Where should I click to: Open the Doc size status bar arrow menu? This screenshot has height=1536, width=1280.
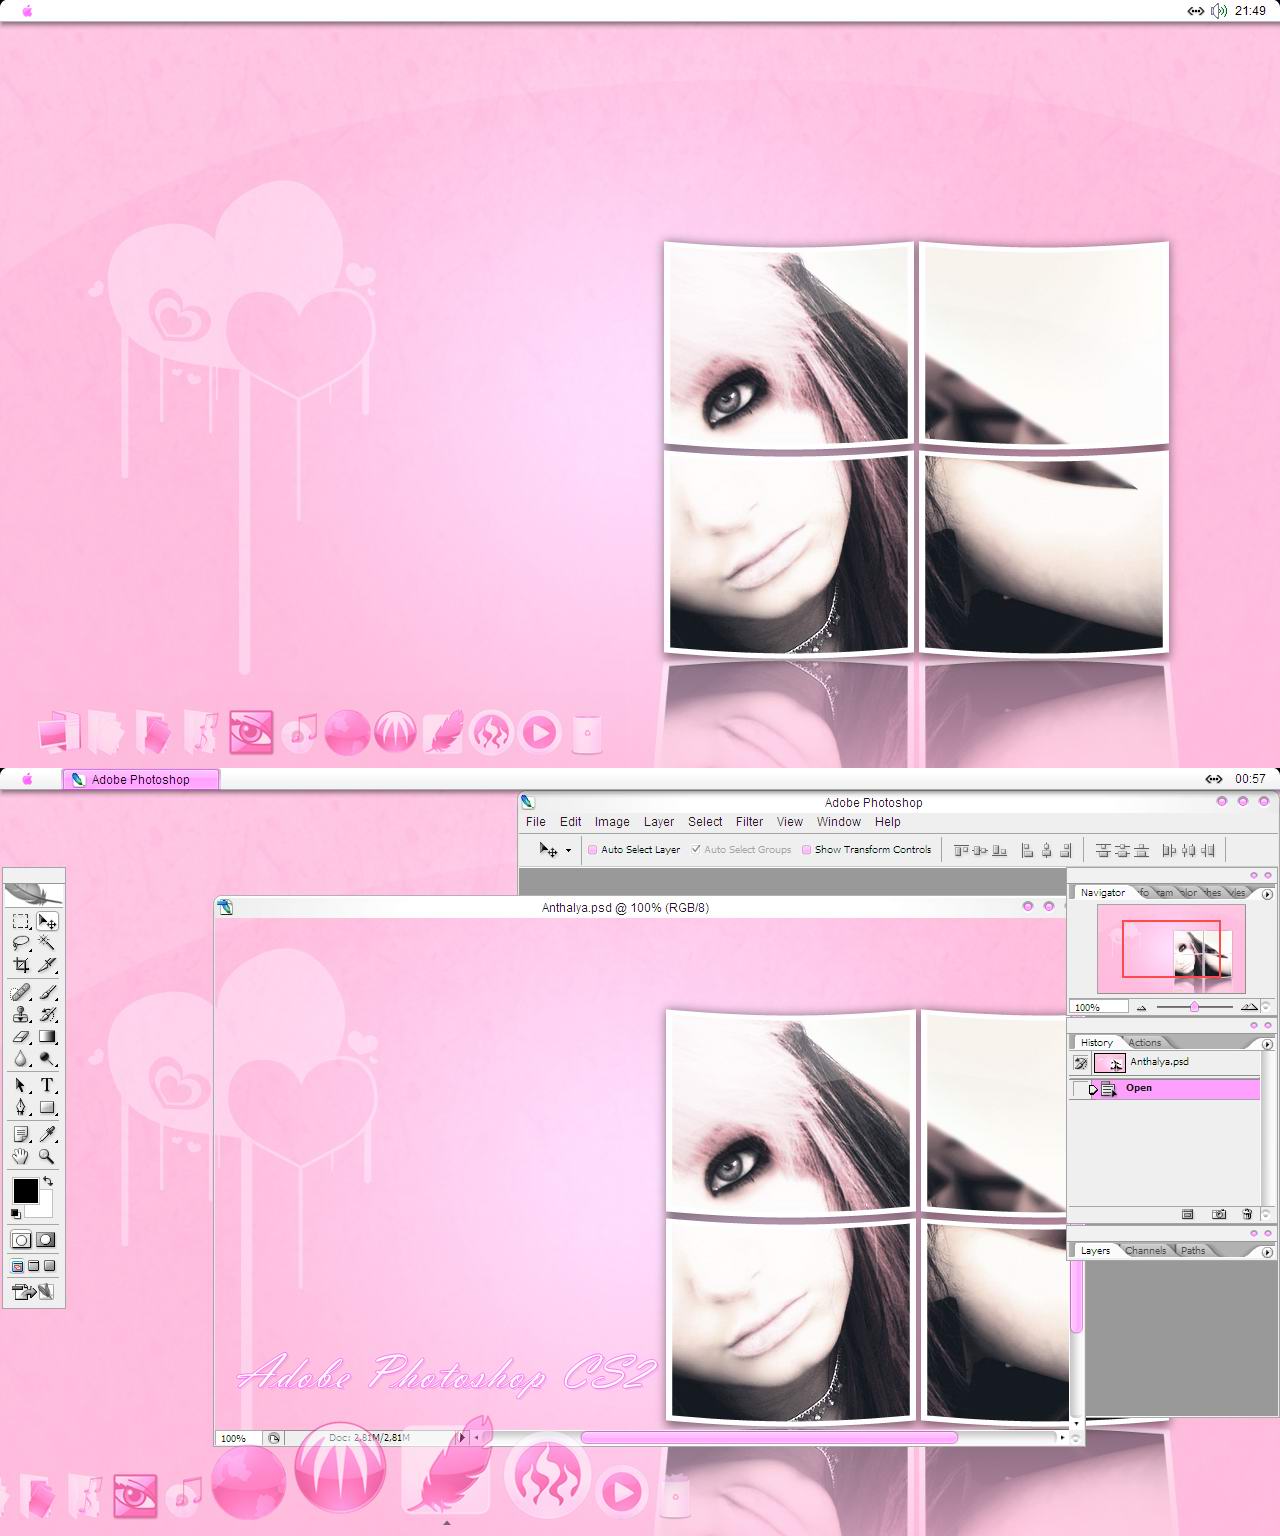462,1437
